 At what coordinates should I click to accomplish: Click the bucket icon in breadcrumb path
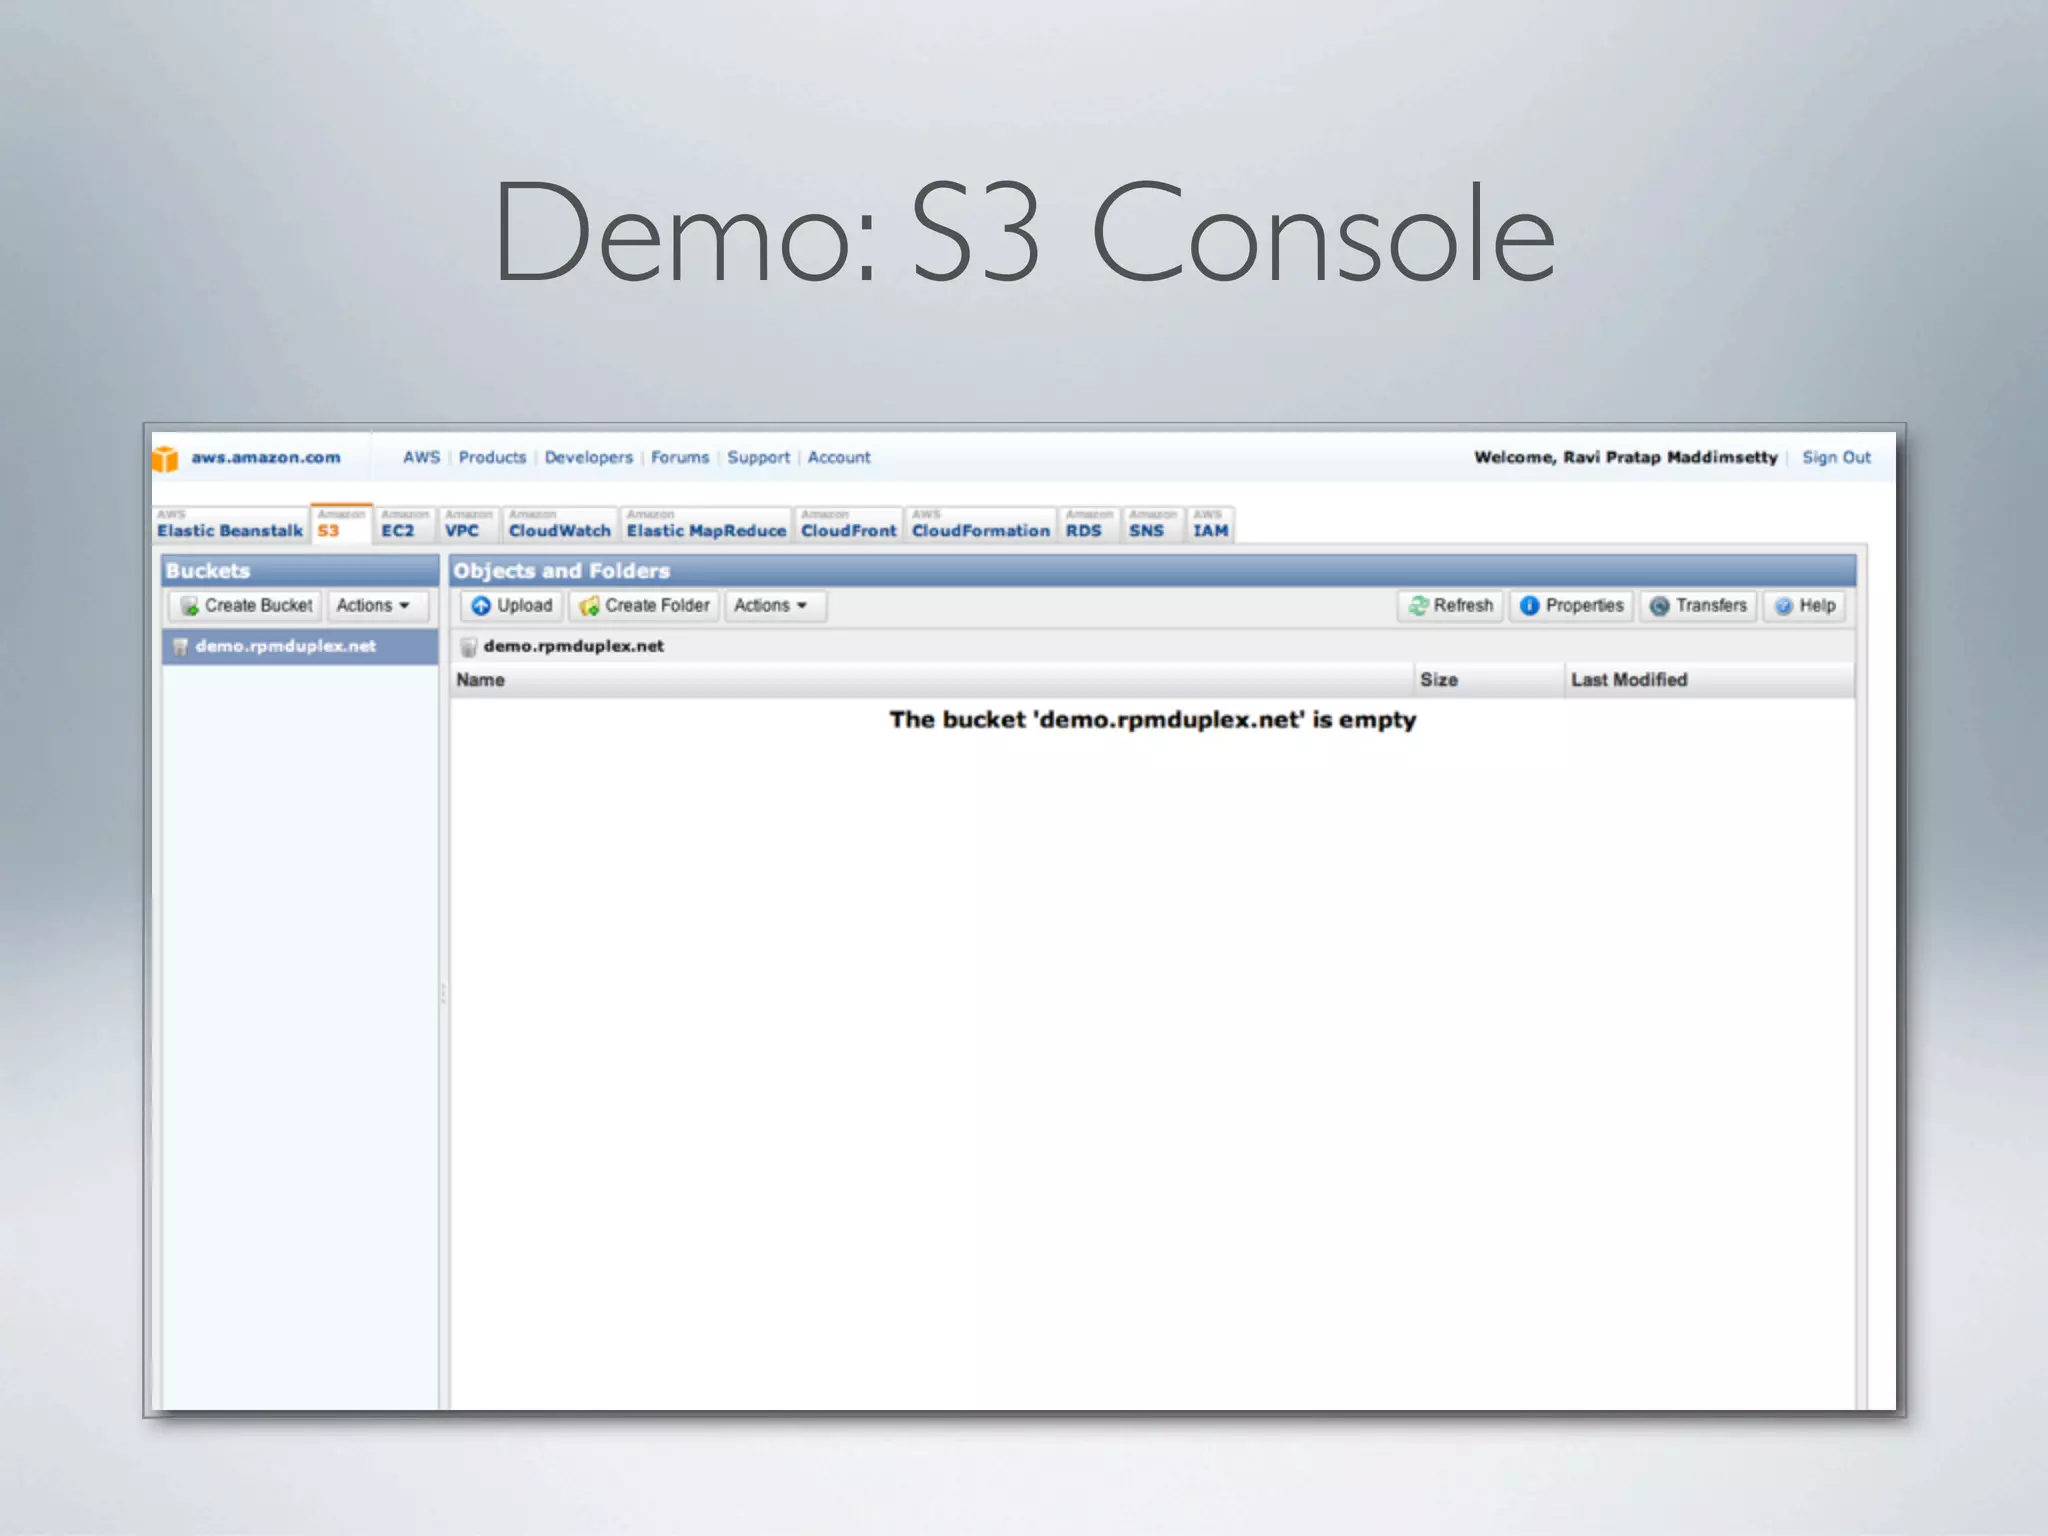(x=468, y=647)
